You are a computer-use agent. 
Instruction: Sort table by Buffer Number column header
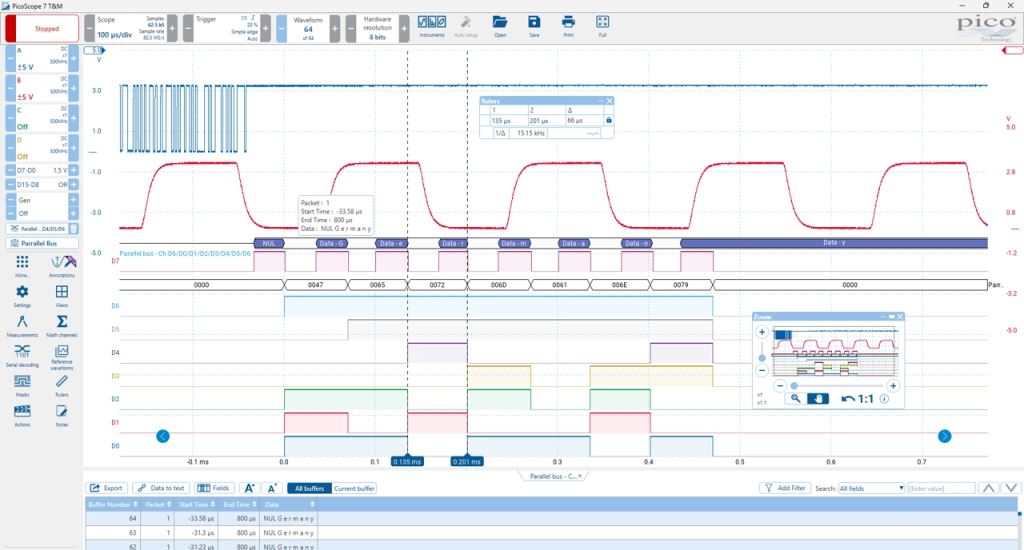click(113, 504)
